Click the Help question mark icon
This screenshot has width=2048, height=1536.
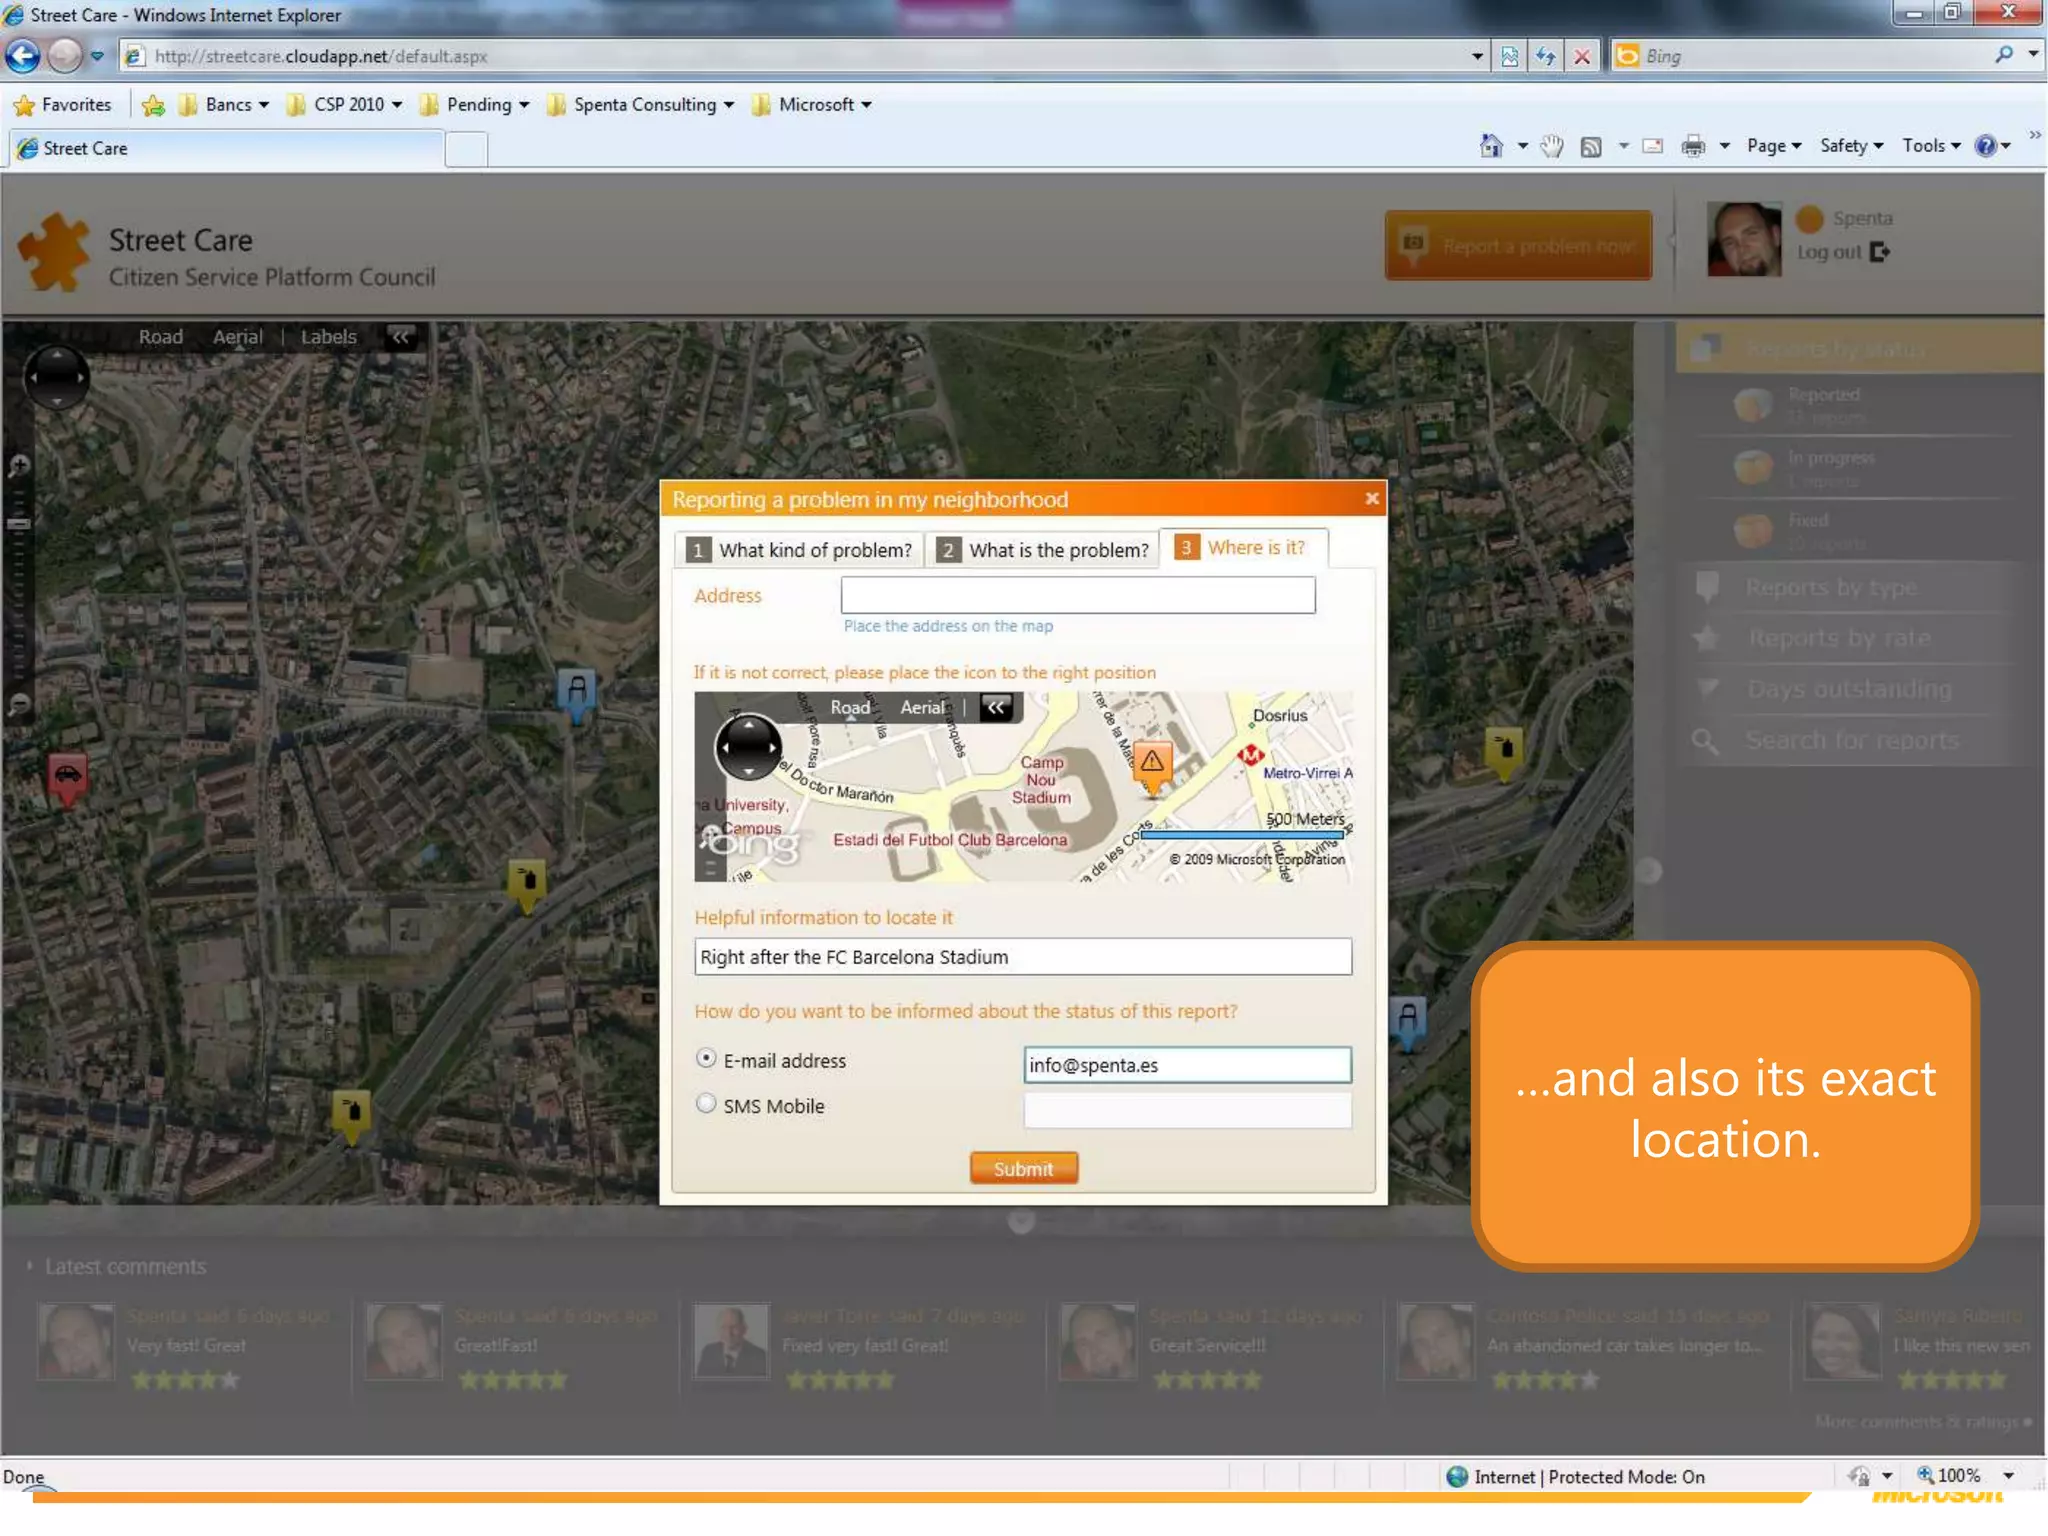(1985, 146)
